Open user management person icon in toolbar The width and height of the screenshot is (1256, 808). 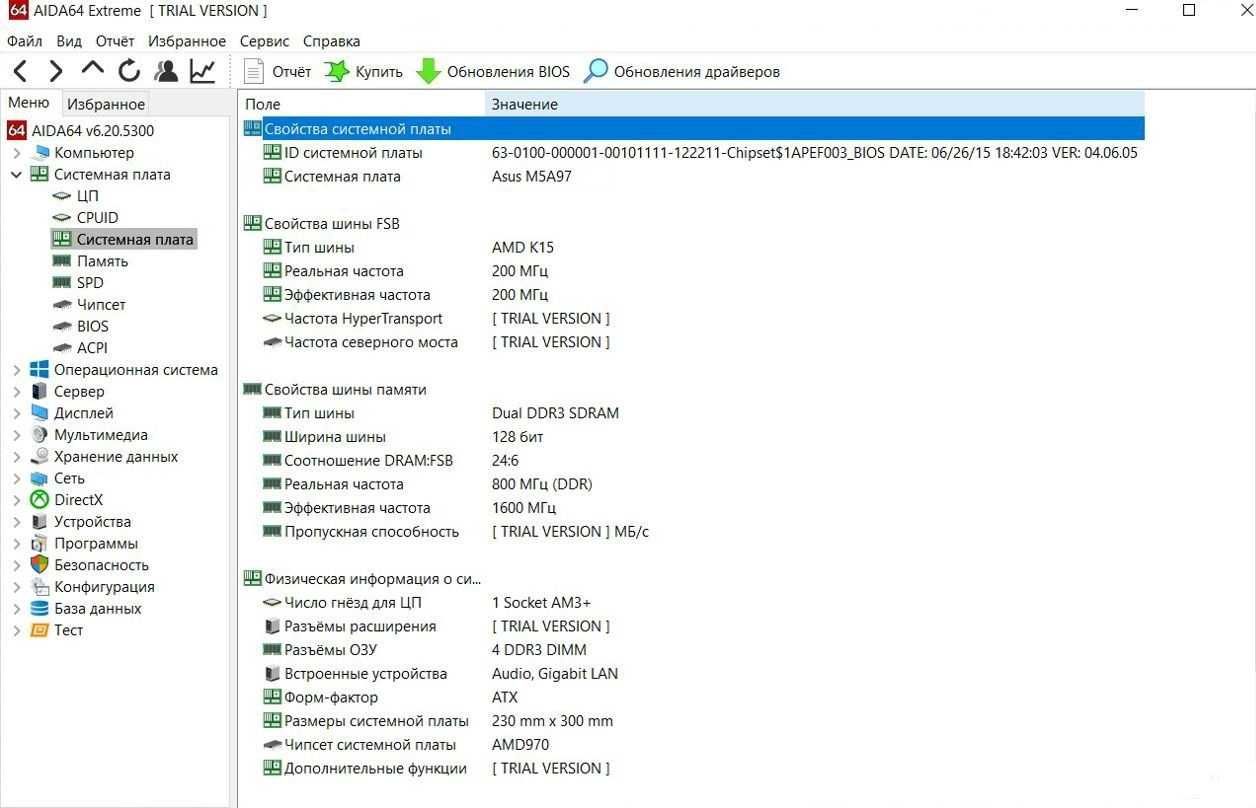pyautogui.click(x=166, y=71)
